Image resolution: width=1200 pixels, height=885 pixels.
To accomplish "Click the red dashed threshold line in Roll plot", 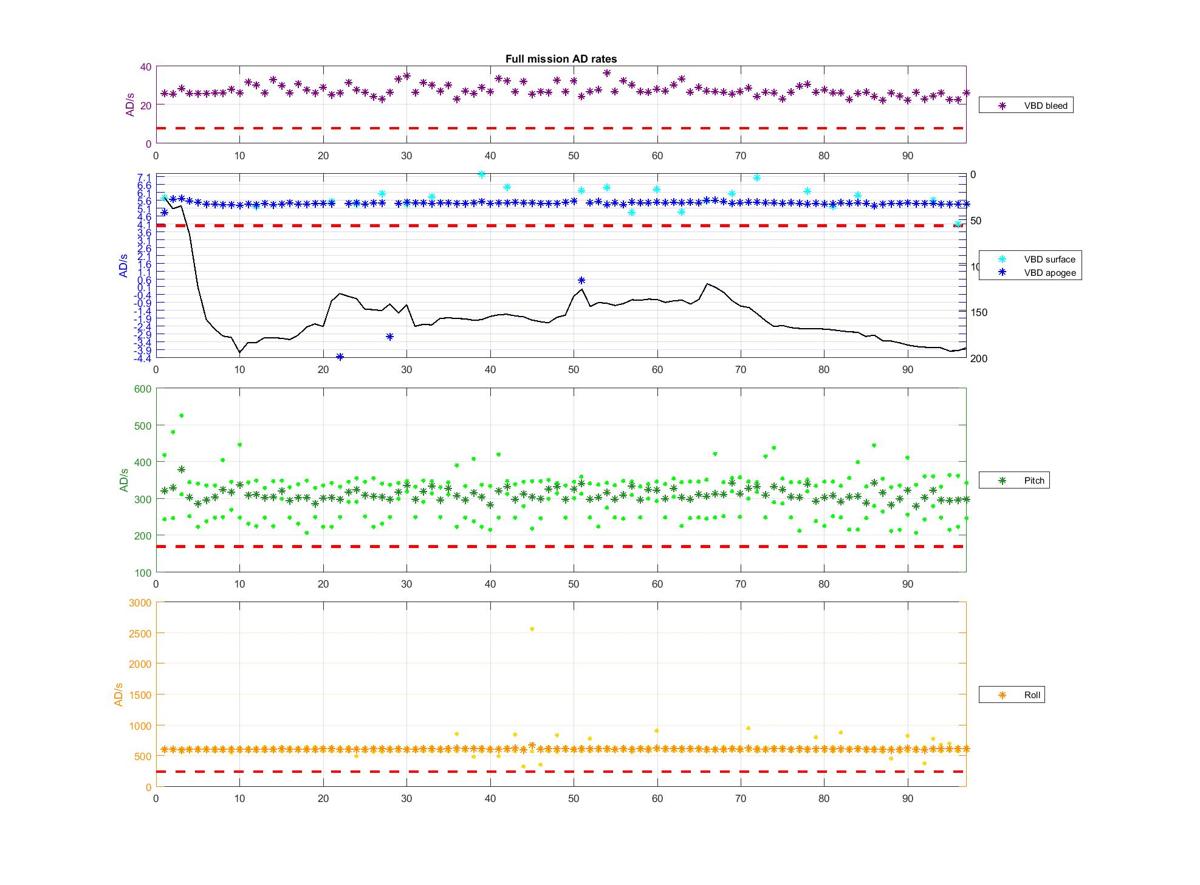I will pos(561,772).
